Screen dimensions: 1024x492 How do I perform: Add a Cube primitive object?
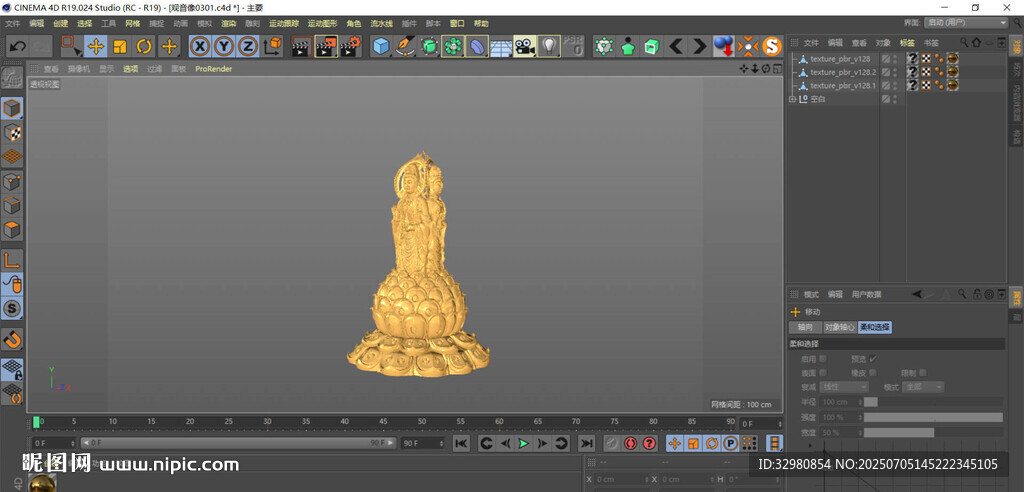coord(381,46)
